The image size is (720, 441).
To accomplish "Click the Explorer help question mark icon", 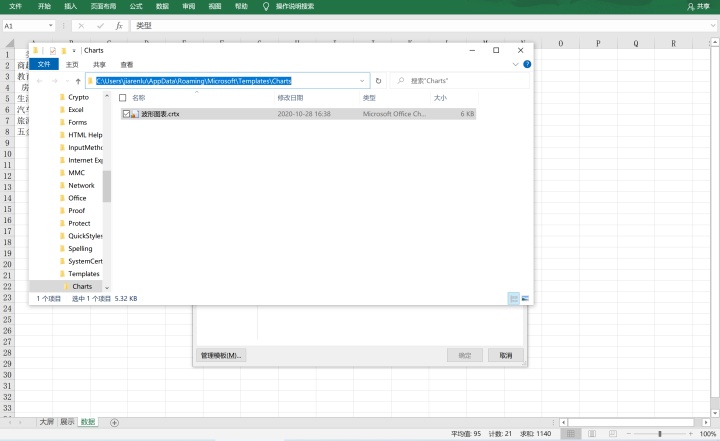I will 527,64.
